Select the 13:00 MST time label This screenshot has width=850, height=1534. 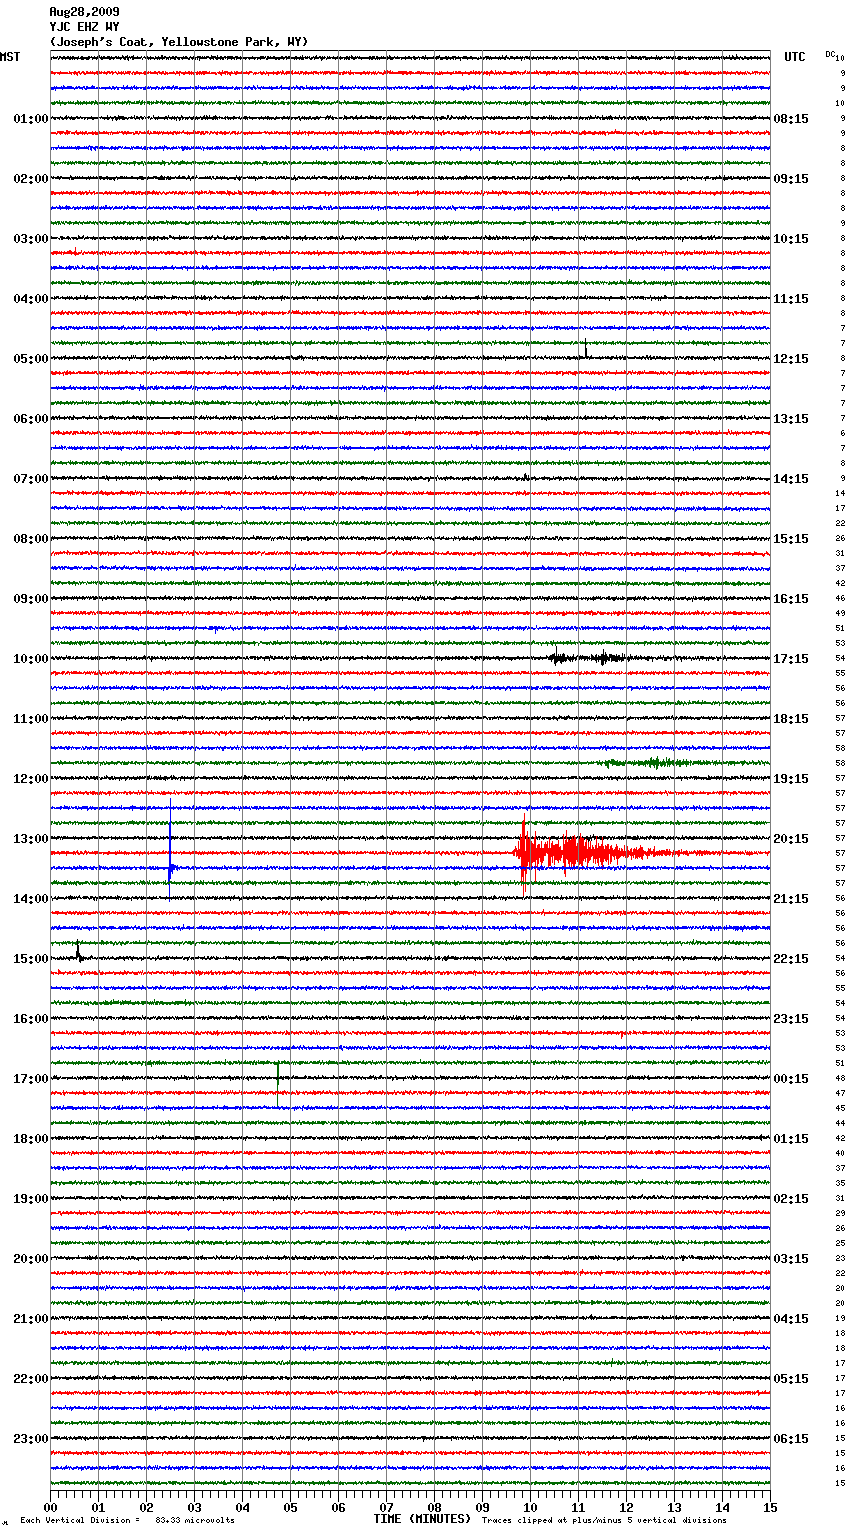[31, 839]
